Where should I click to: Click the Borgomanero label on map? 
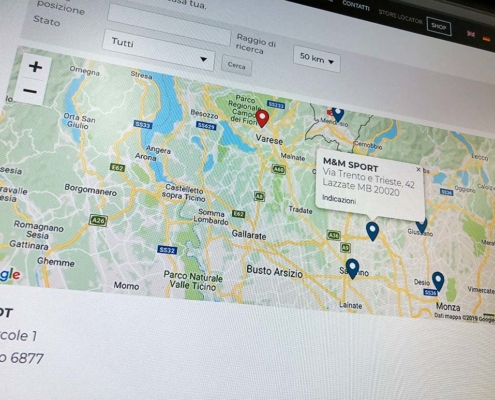click(90, 190)
